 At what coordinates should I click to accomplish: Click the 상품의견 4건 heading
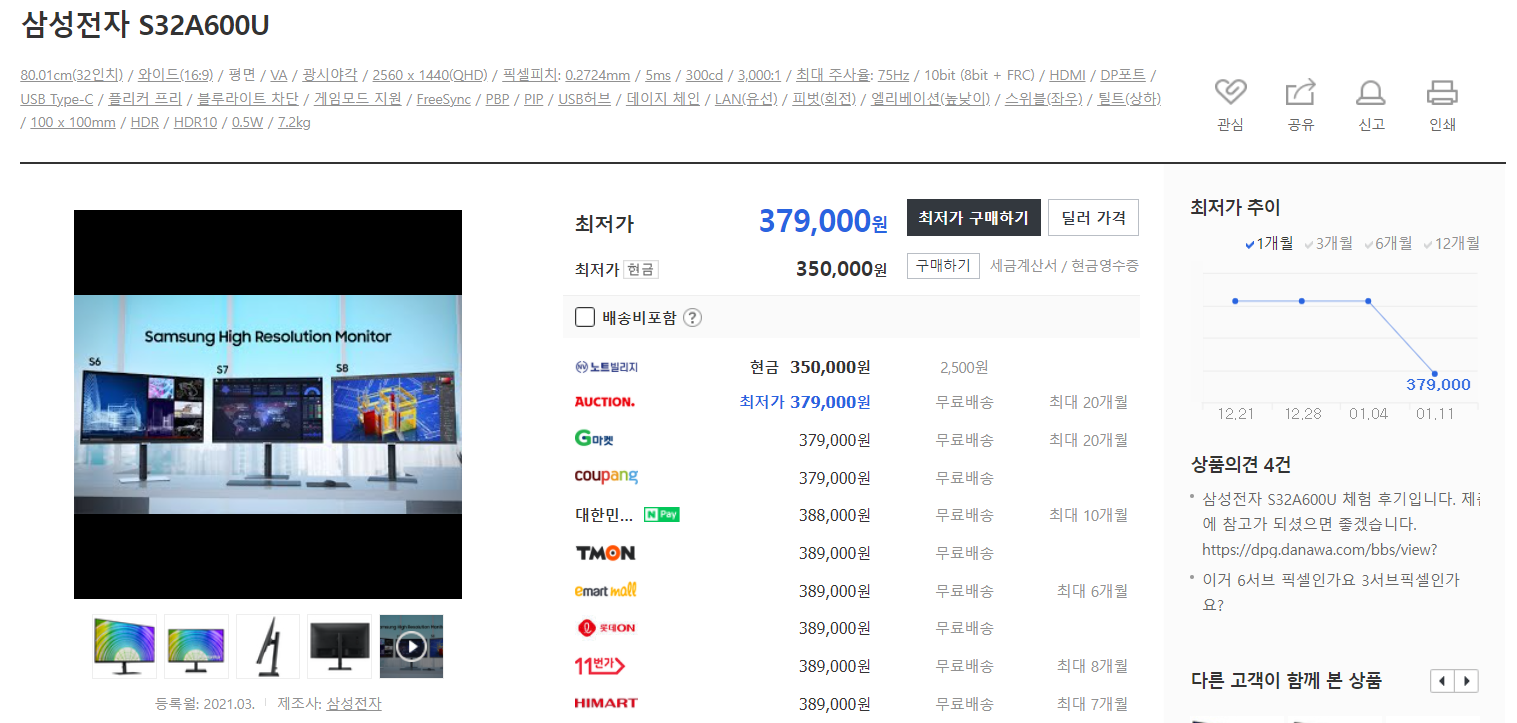pyautogui.click(x=1240, y=465)
